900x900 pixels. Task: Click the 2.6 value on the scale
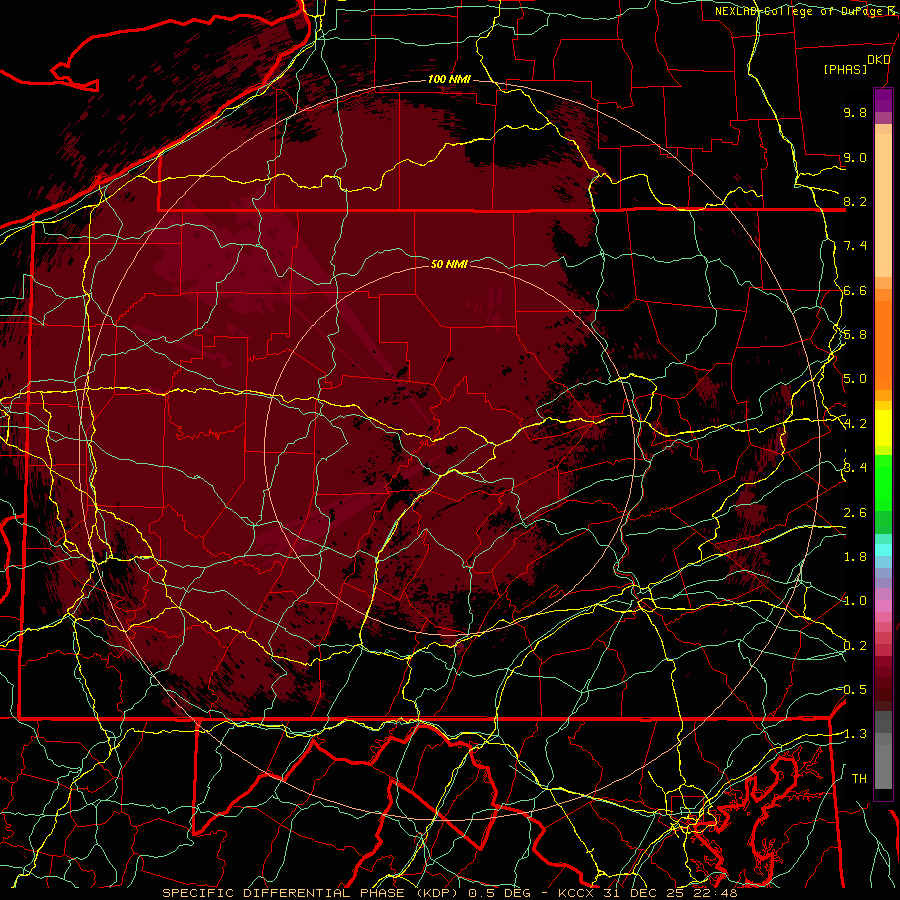855,513
